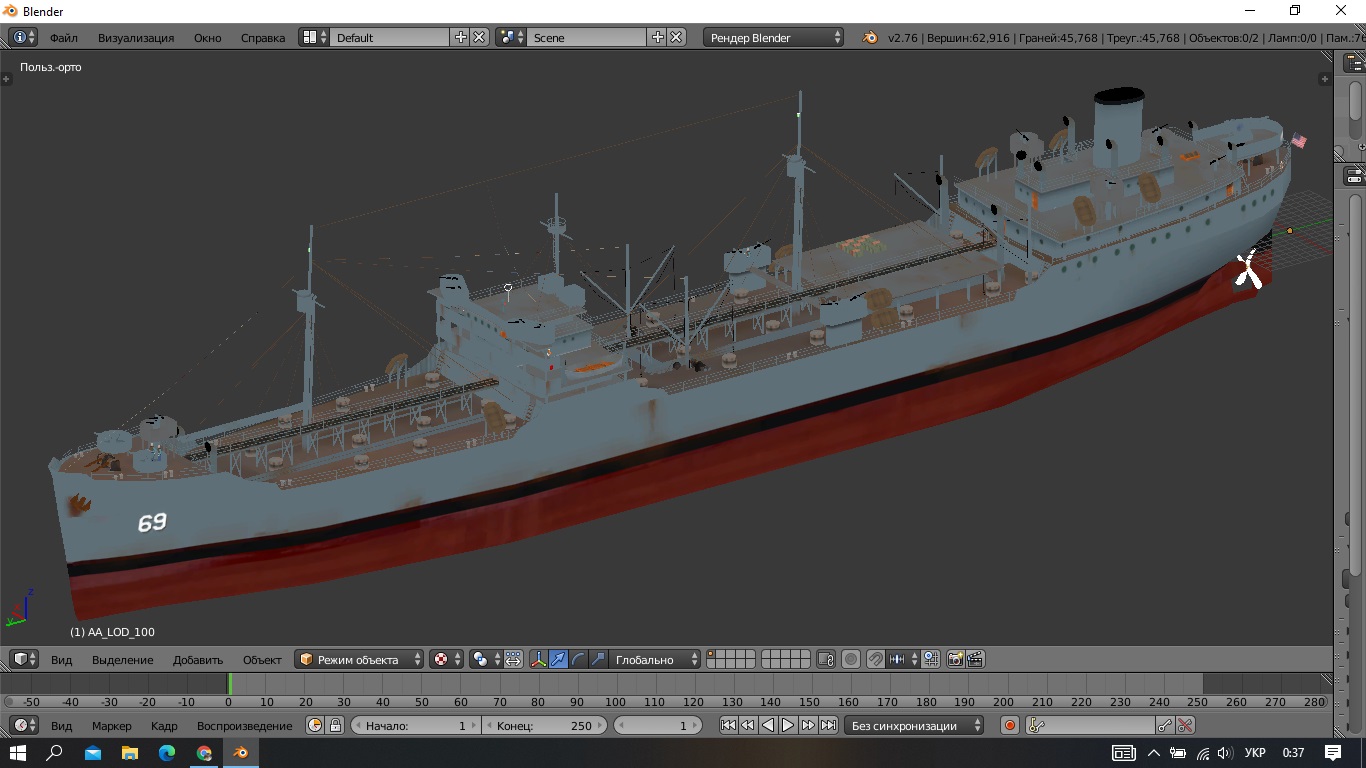
Task: Expand the Рендер Blender engine selector
Action: tap(775, 38)
